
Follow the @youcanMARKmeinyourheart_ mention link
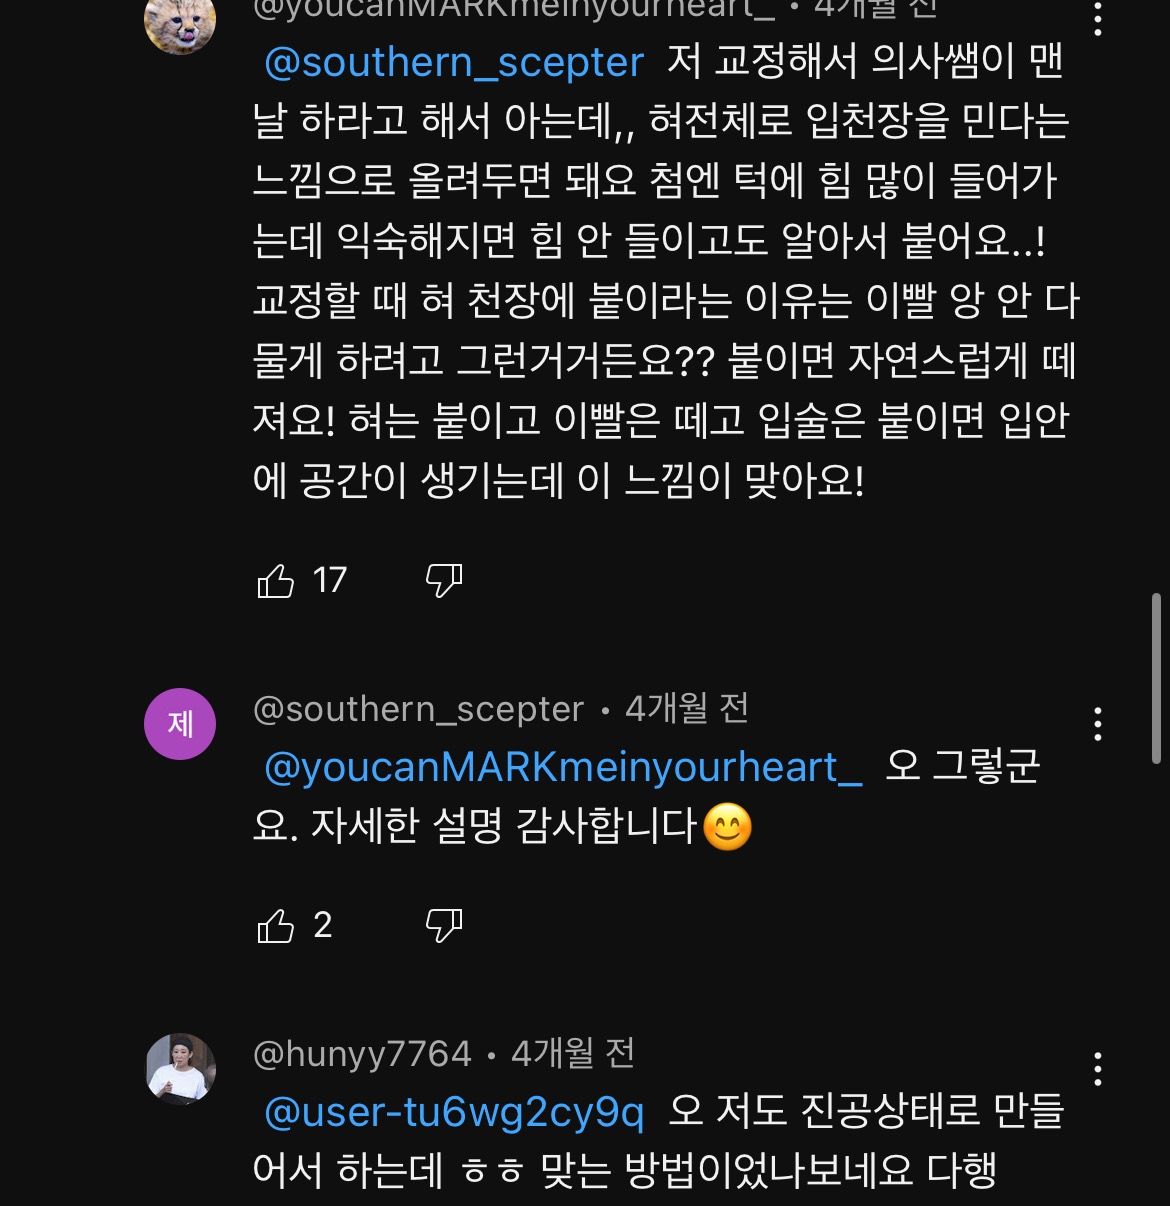563,767
